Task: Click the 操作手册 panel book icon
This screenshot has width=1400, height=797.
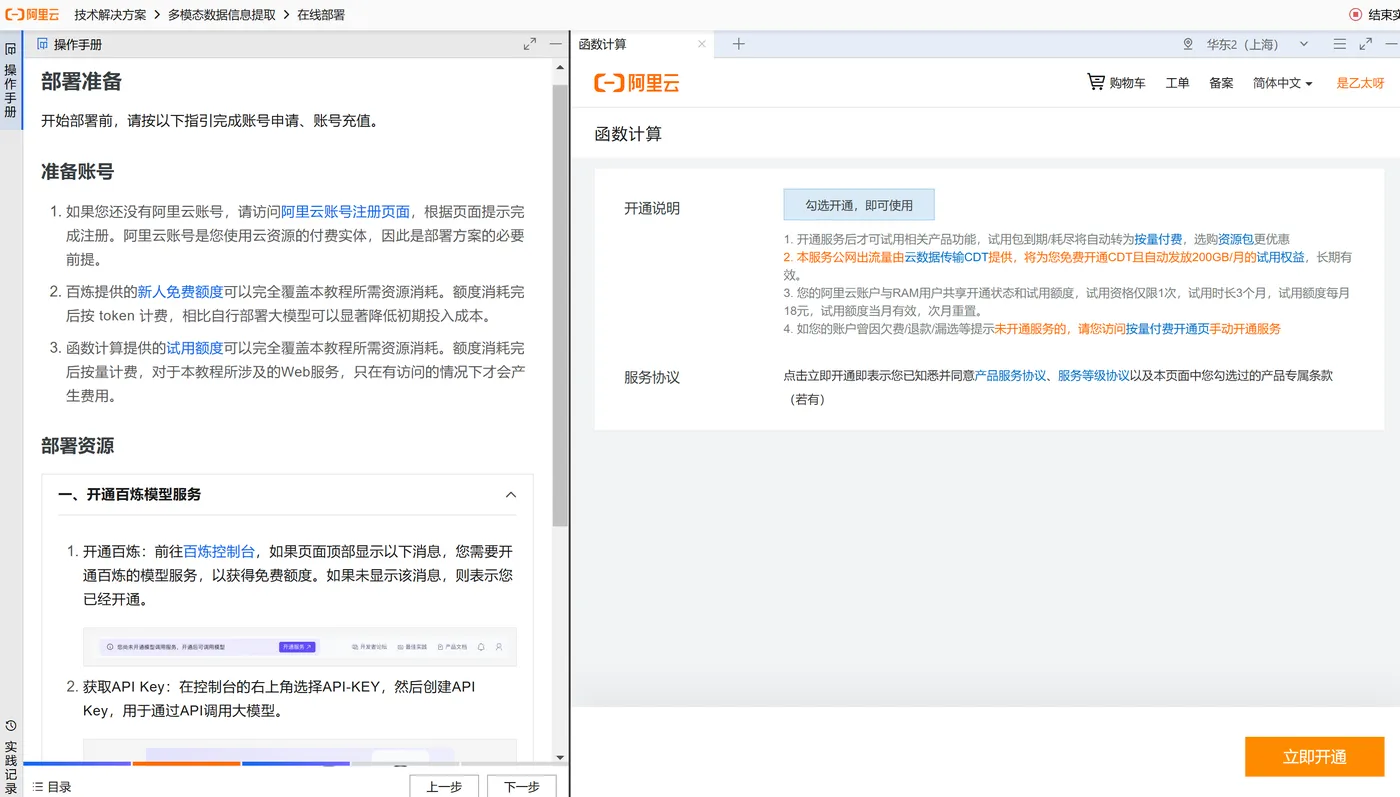Action: tap(42, 44)
